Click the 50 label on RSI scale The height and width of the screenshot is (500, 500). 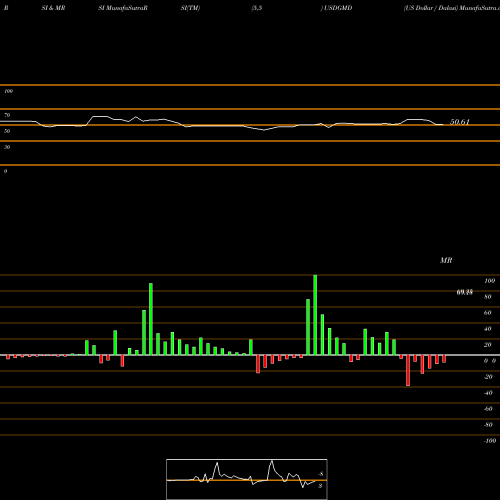[x=7, y=131]
